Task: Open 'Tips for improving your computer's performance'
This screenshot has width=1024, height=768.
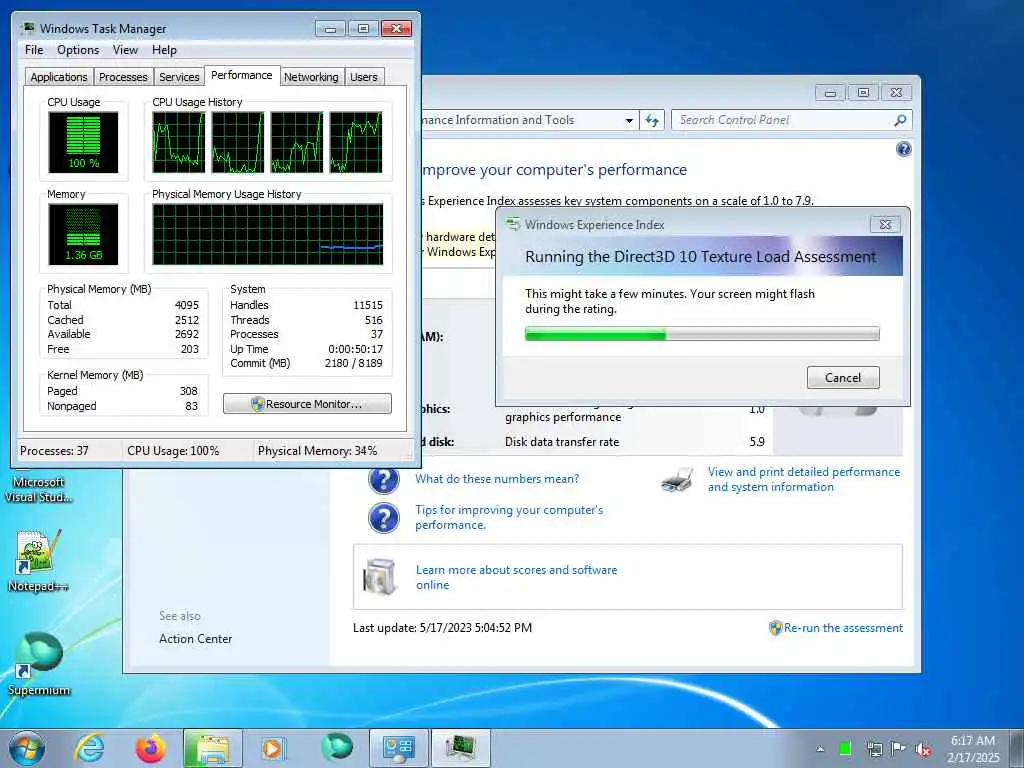Action: pos(509,517)
